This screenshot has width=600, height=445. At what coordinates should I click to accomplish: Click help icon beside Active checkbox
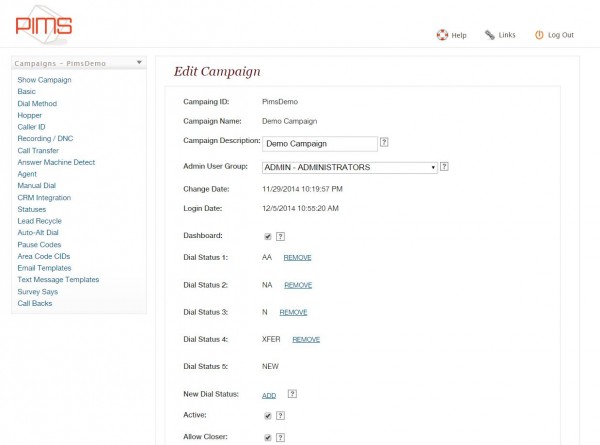280,415
